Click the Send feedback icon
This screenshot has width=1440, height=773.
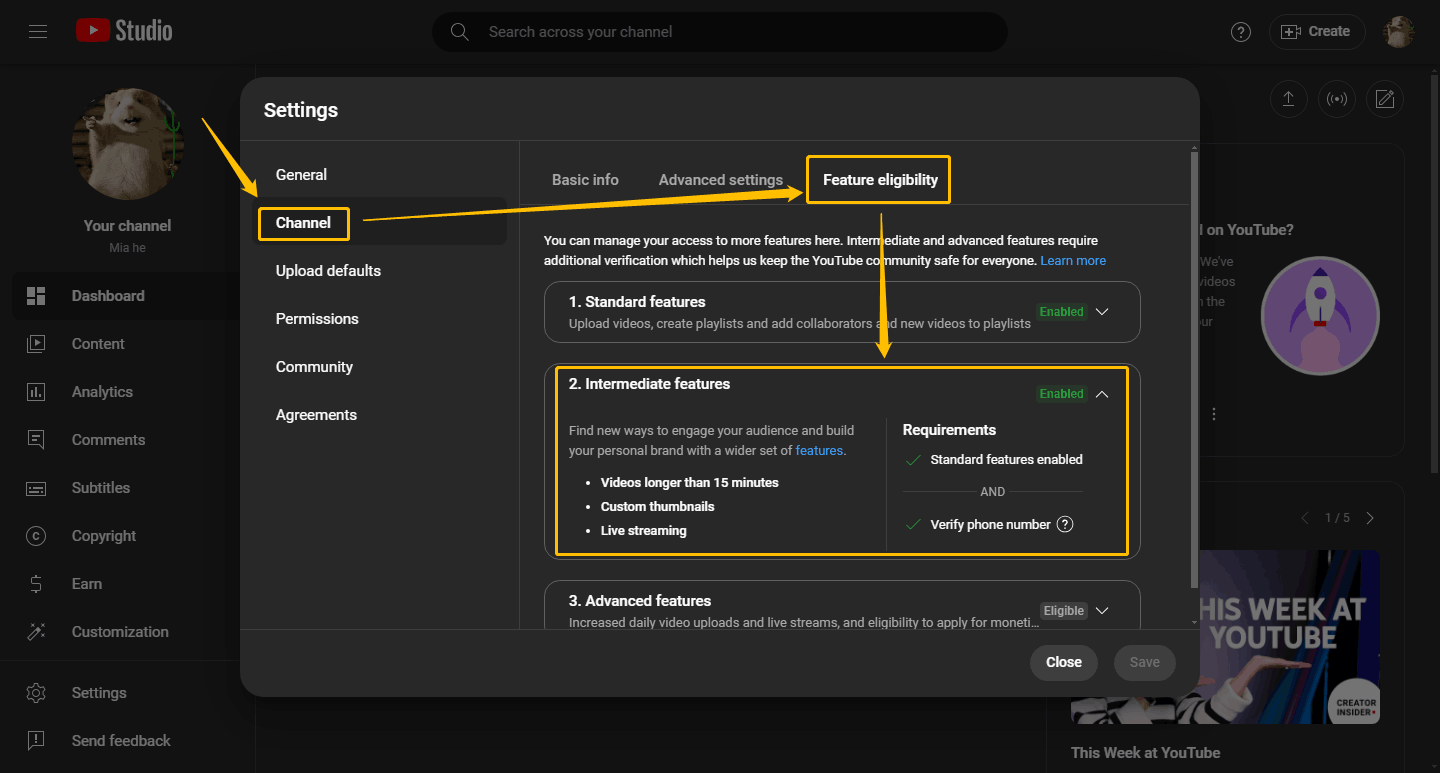[36, 741]
